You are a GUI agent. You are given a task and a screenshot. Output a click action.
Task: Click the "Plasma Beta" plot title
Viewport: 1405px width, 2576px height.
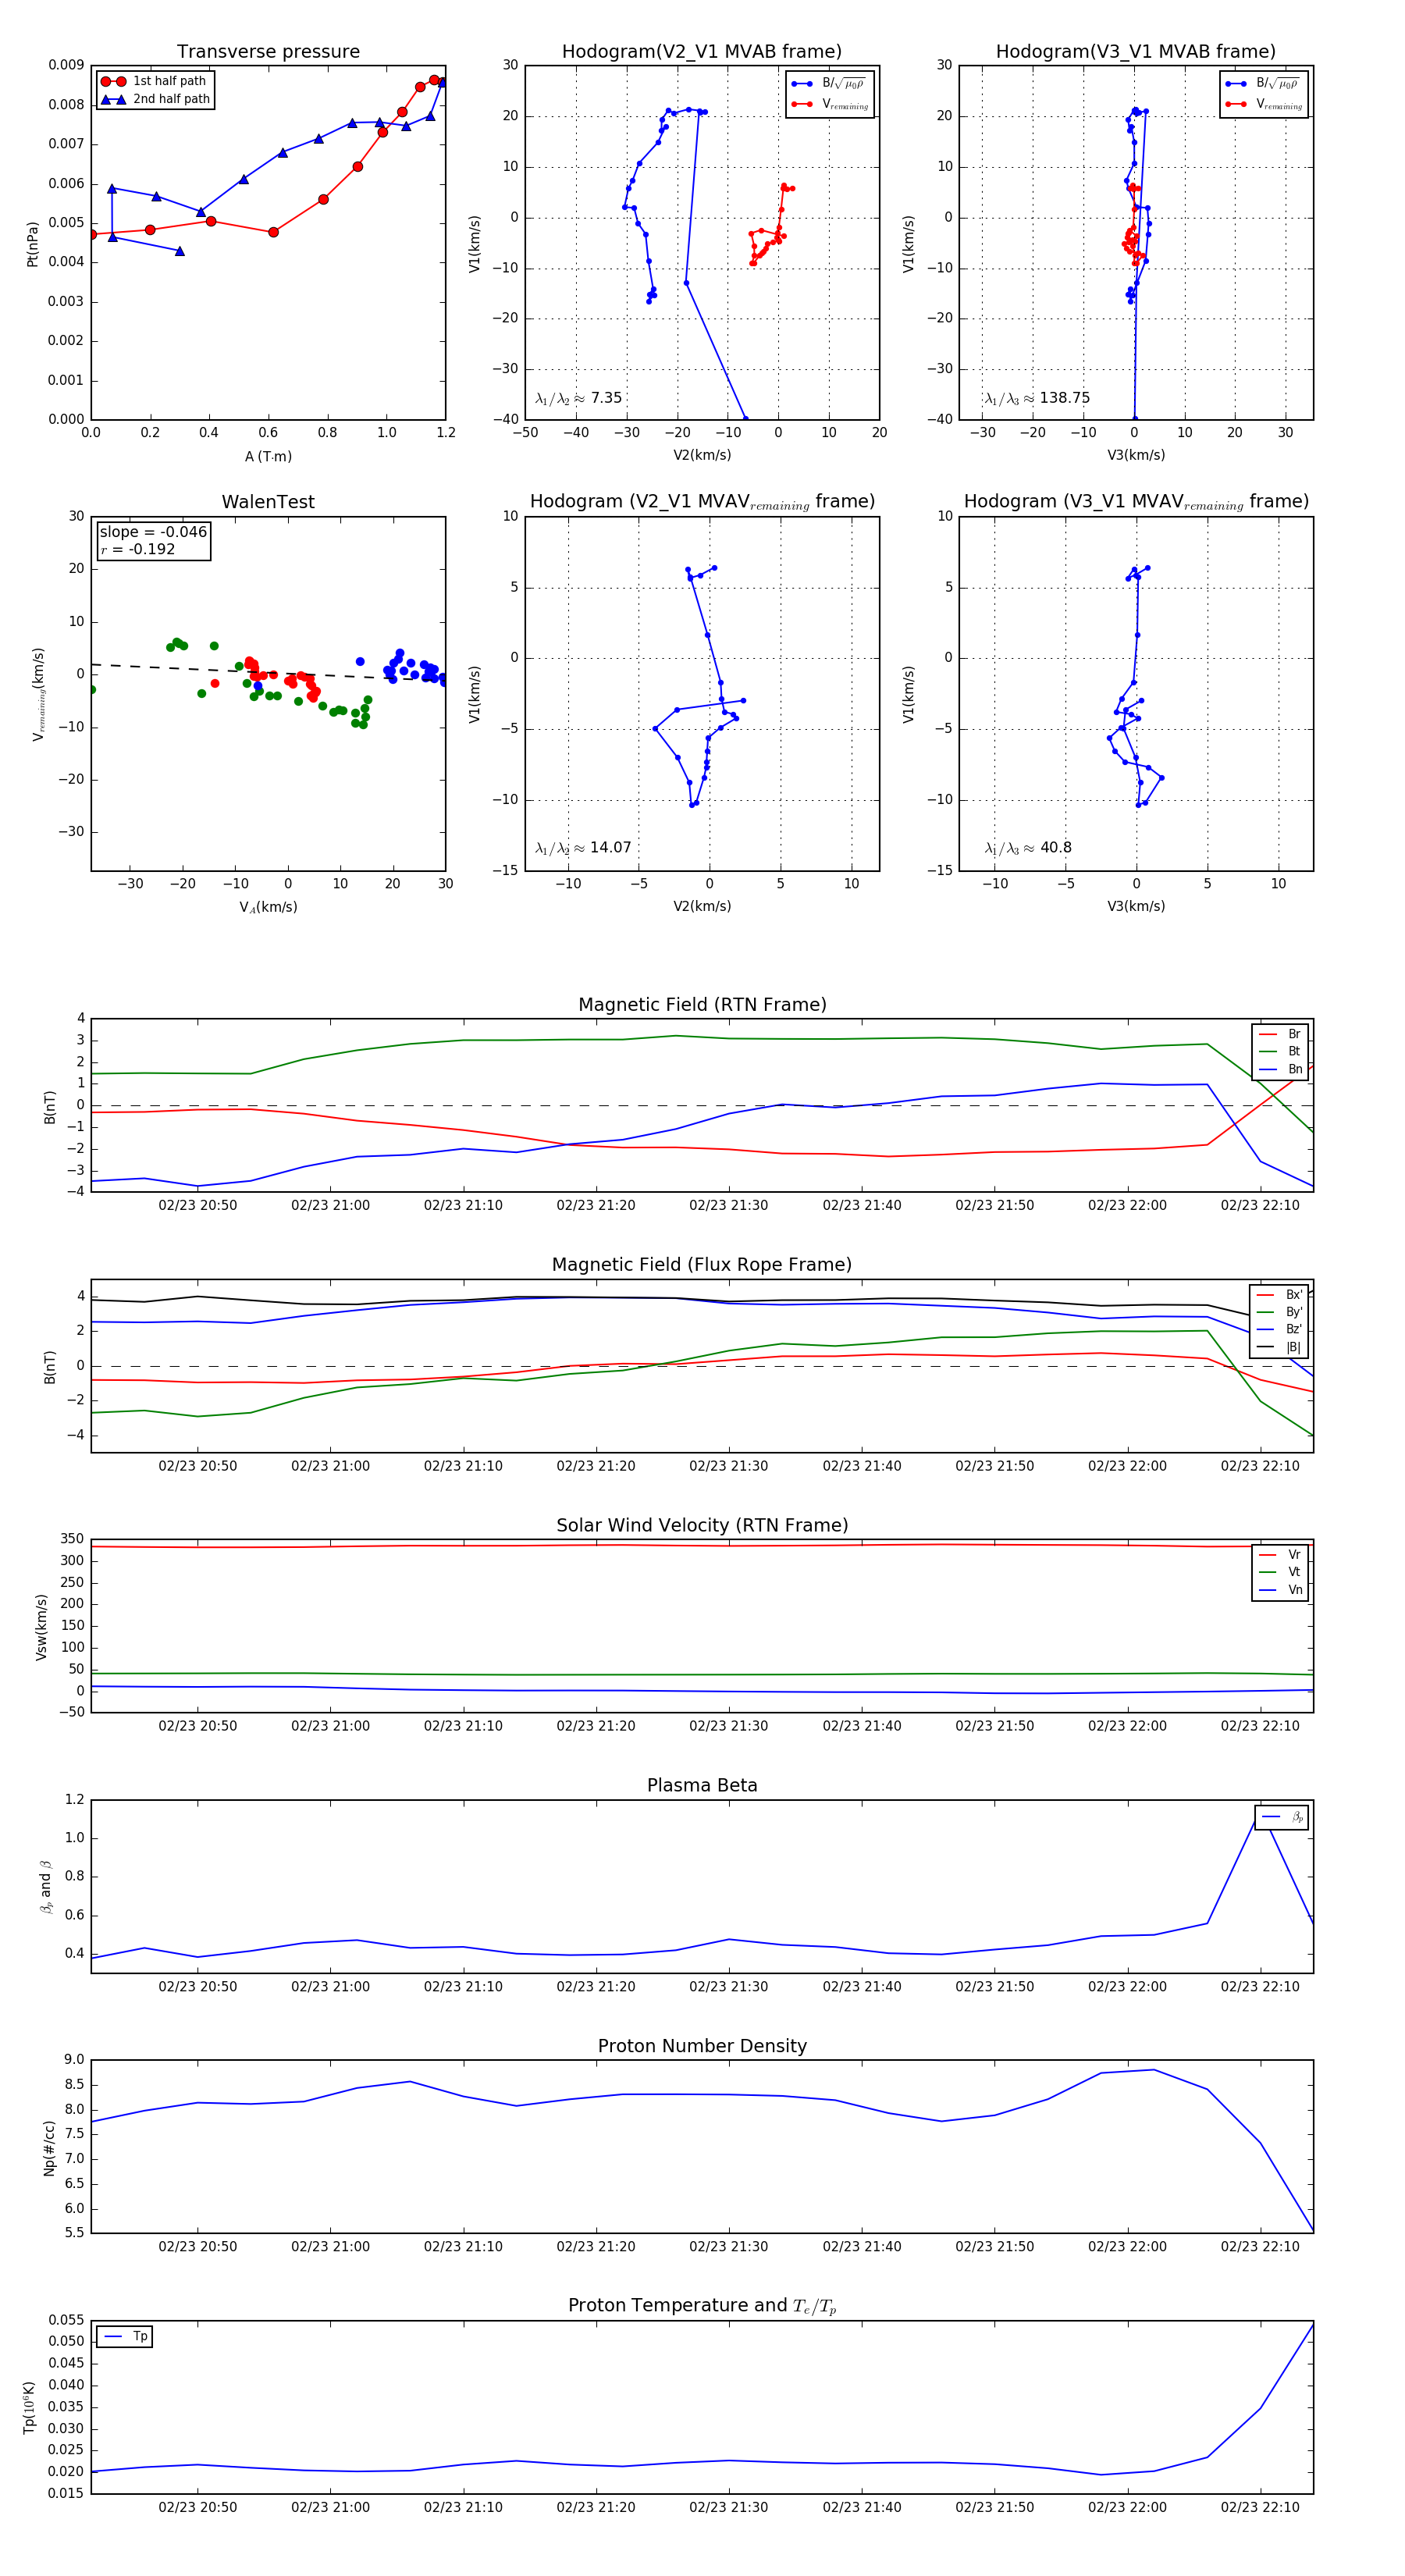tap(702, 1785)
